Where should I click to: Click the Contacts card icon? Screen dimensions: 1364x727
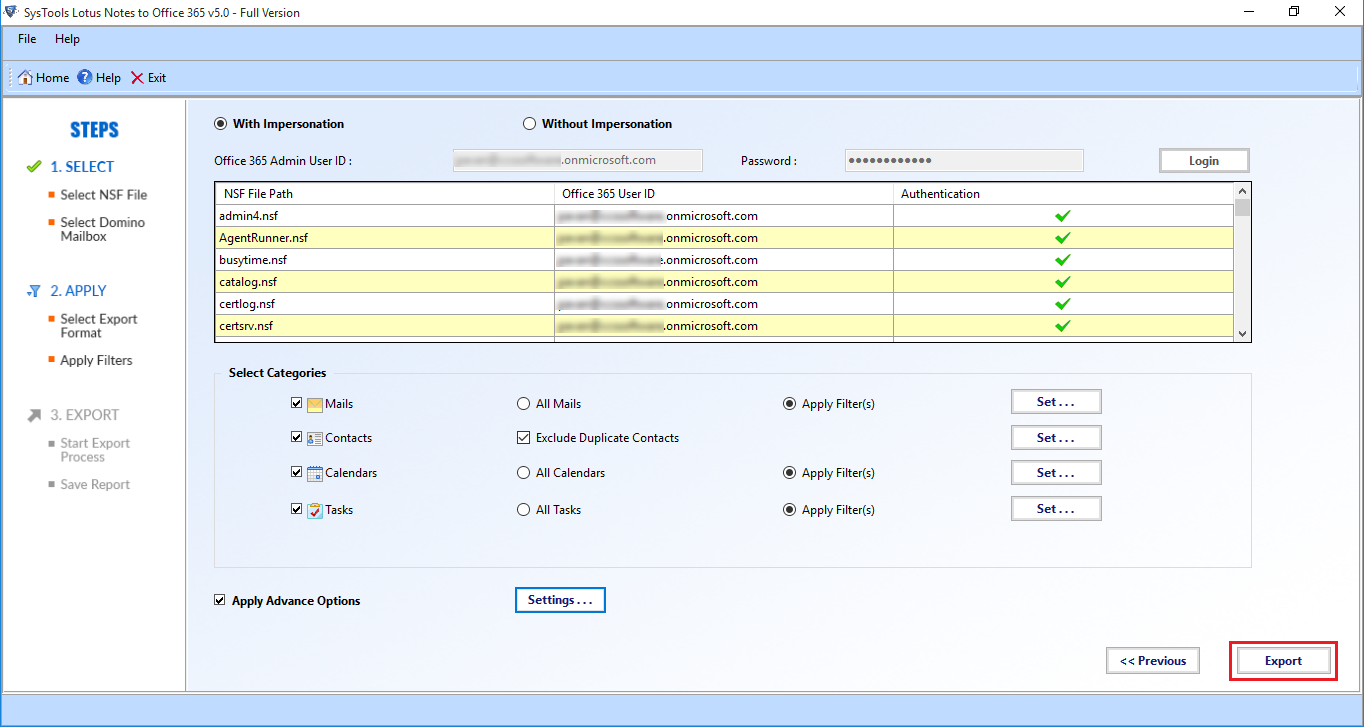point(315,437)
